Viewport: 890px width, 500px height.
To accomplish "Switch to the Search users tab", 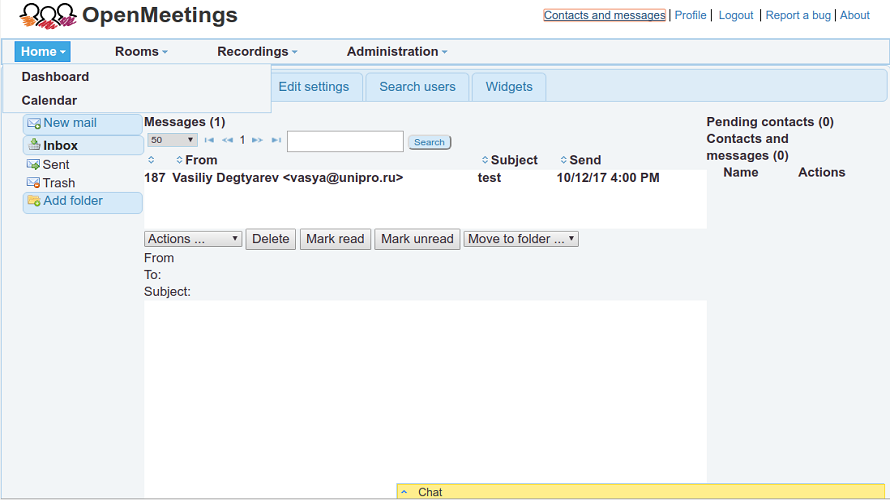I will [x=417, y=87].
